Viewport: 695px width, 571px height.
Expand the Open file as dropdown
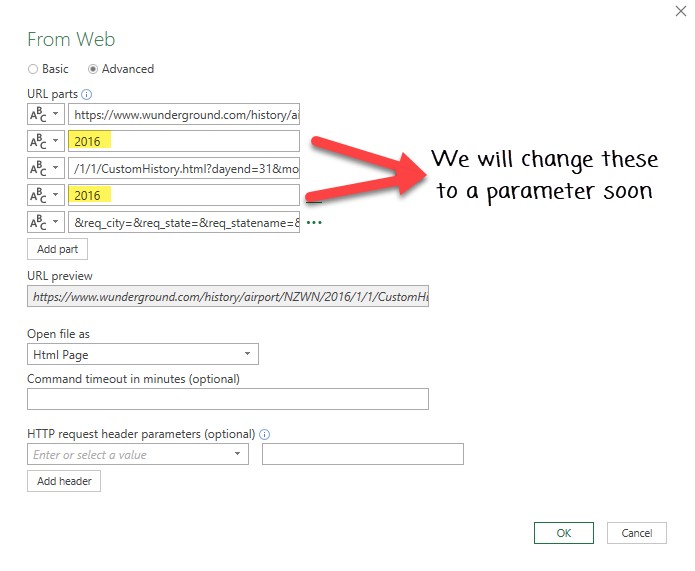coord(247,354)
